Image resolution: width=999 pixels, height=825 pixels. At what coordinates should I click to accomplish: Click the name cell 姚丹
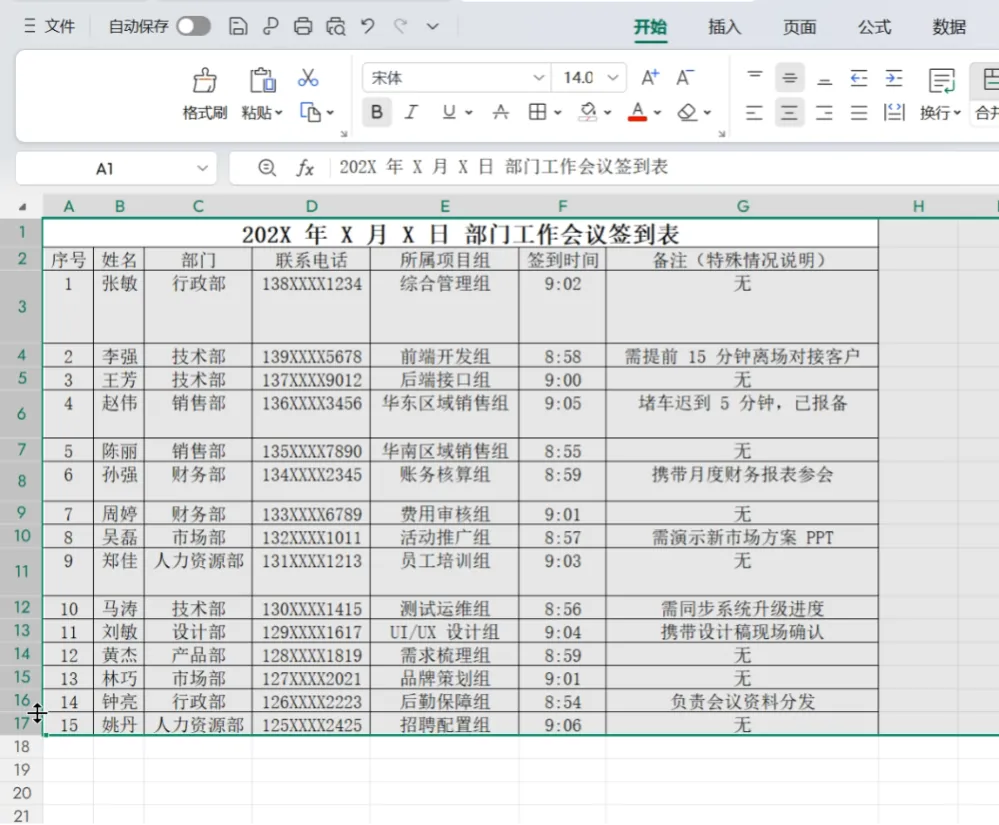(119, 724)
